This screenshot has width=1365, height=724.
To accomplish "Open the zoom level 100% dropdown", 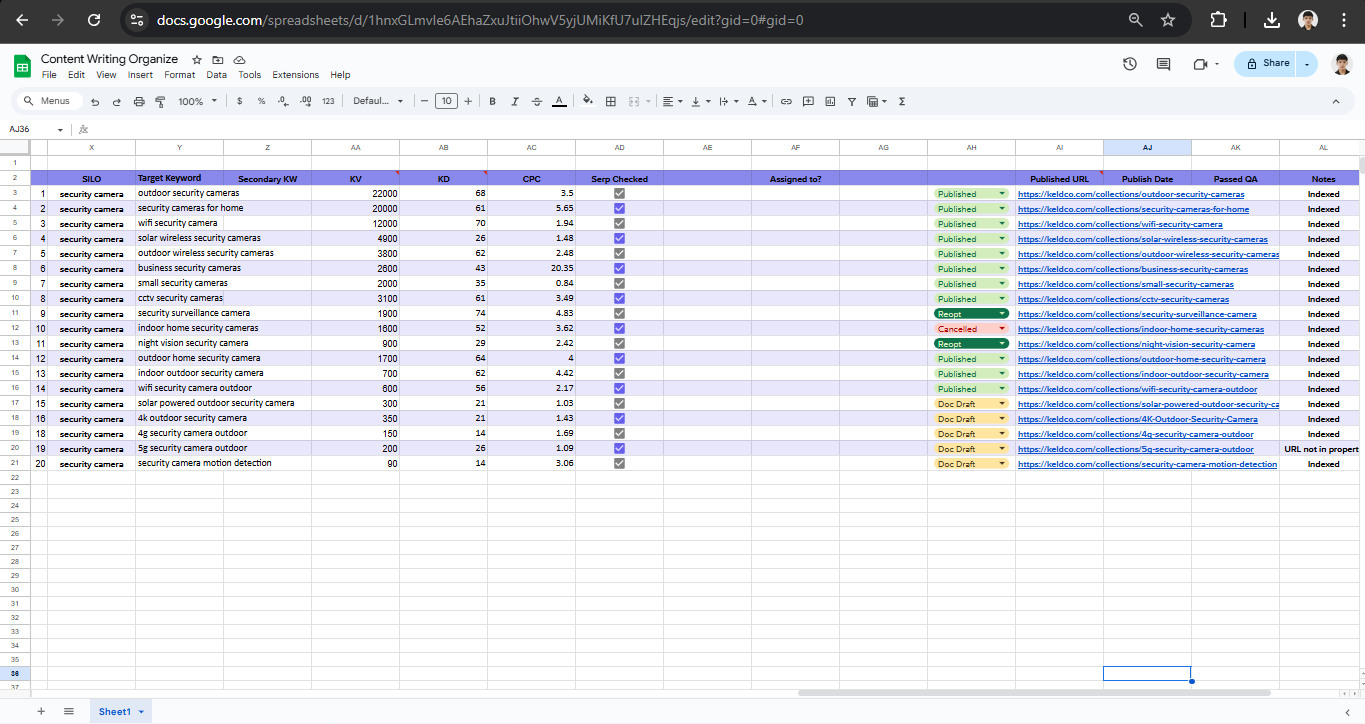I will (196, 101).
